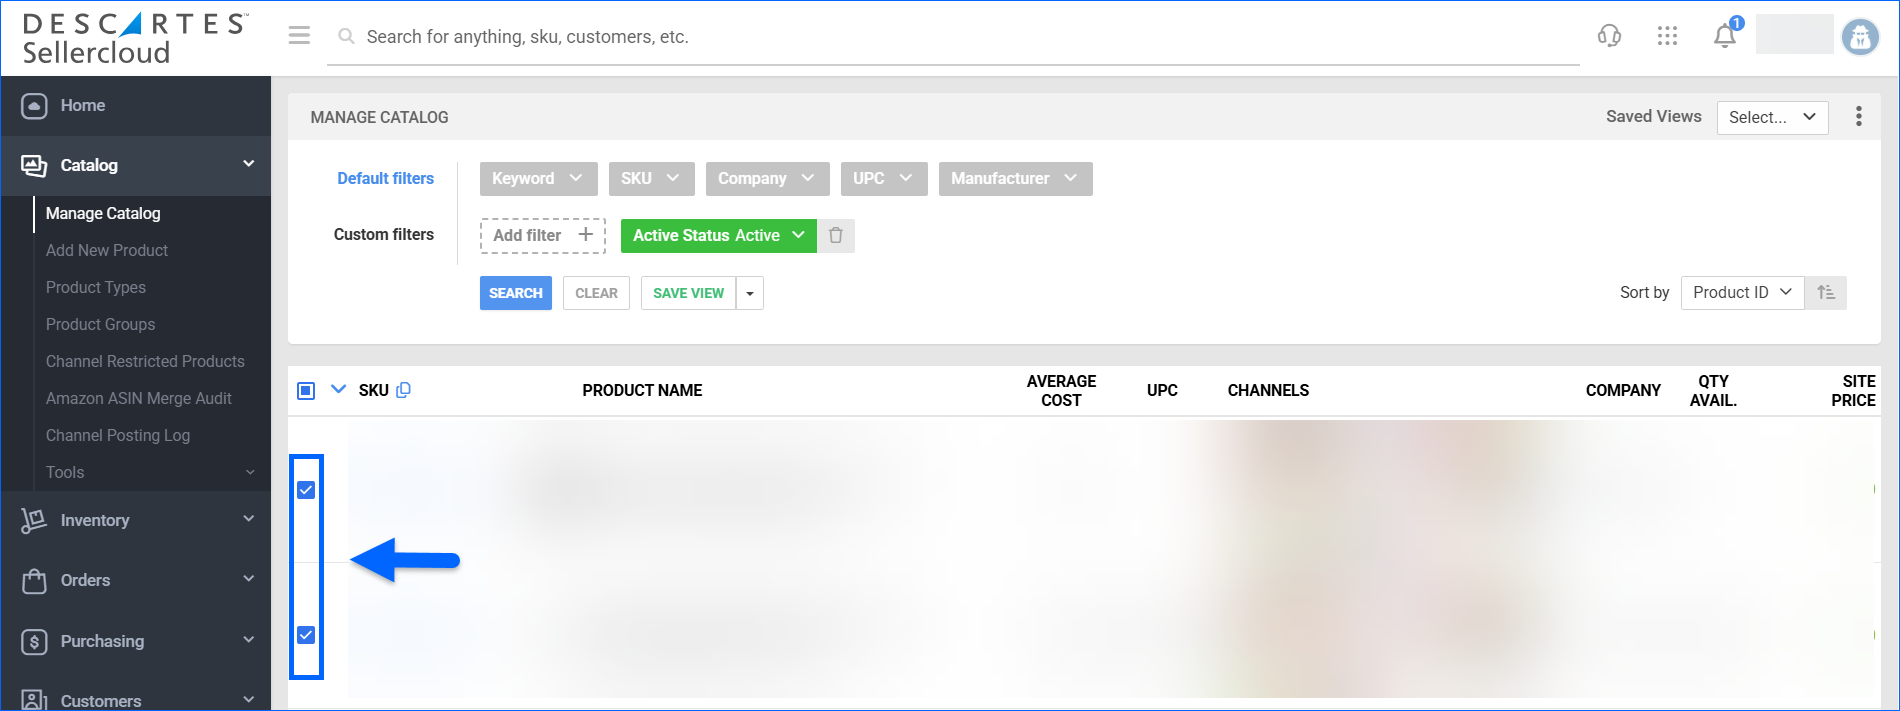Click the hamburger menu icon

point(299,36)
